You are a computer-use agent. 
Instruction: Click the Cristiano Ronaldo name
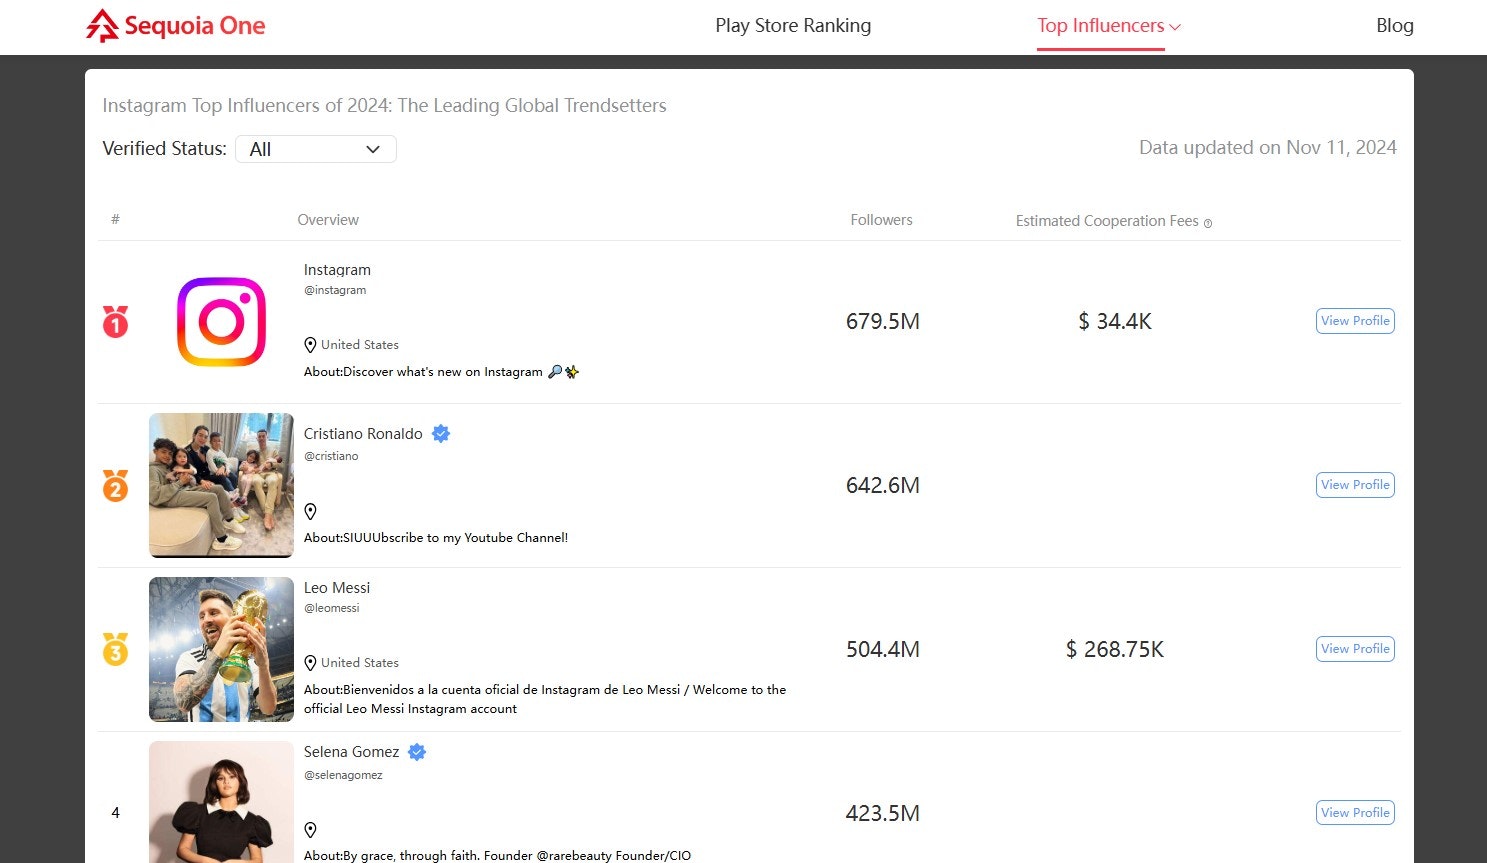363,434
